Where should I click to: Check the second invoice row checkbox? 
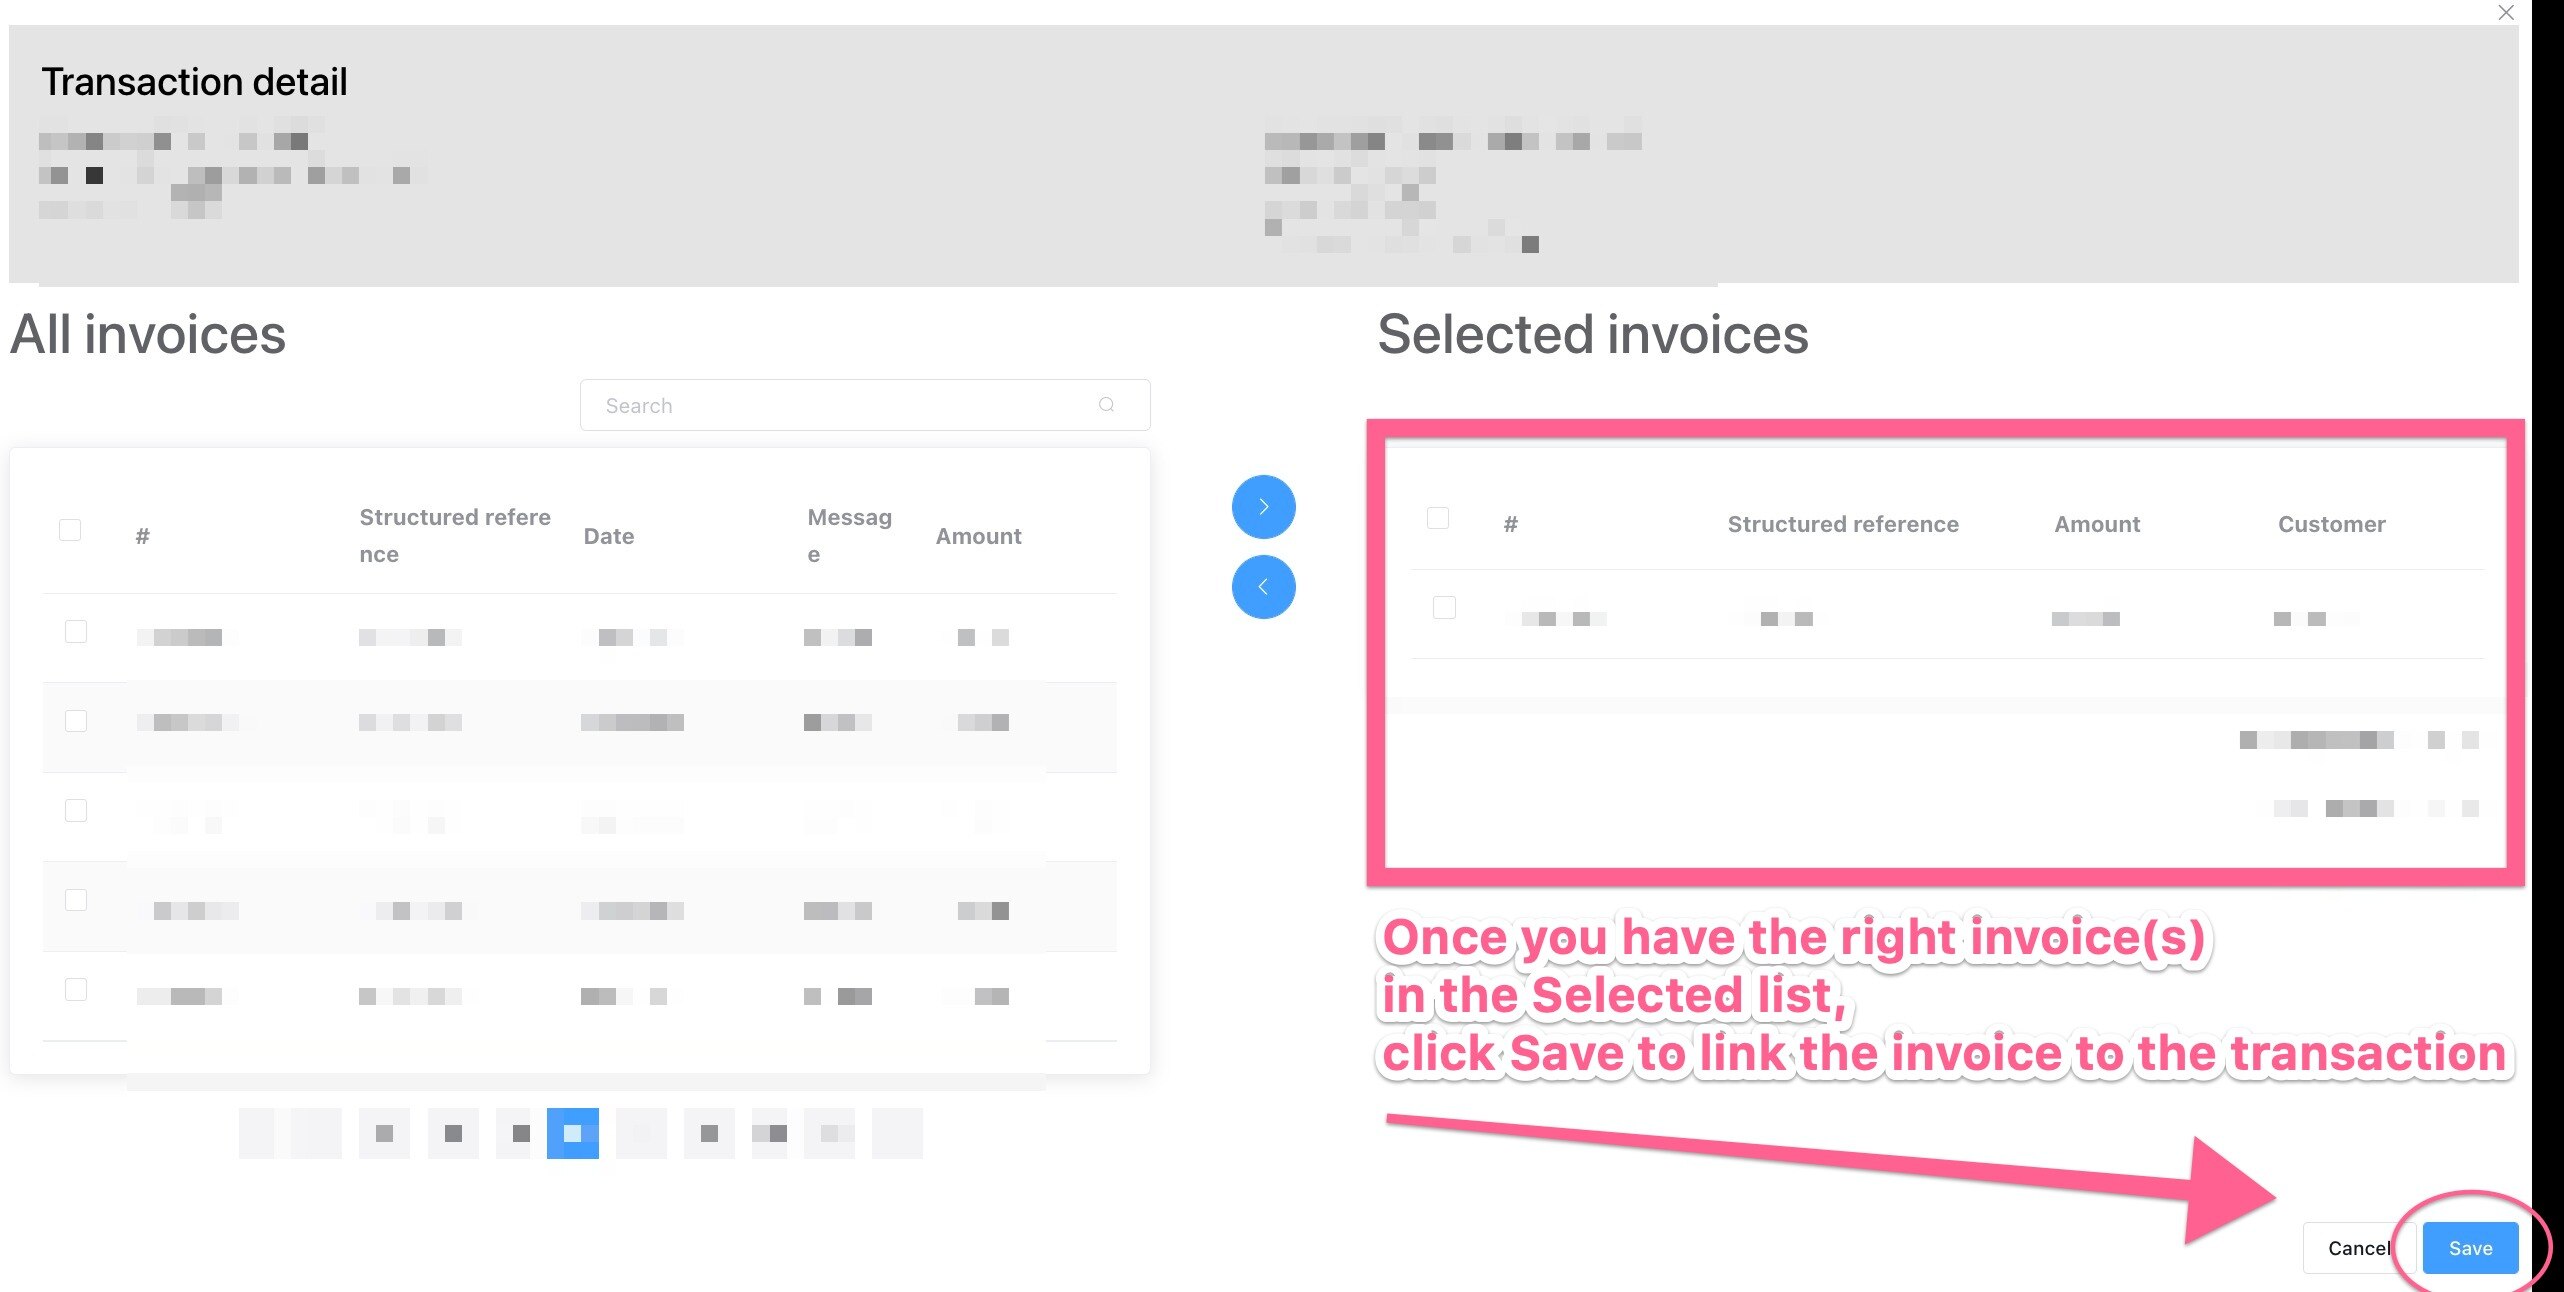(x=74, y=720)
